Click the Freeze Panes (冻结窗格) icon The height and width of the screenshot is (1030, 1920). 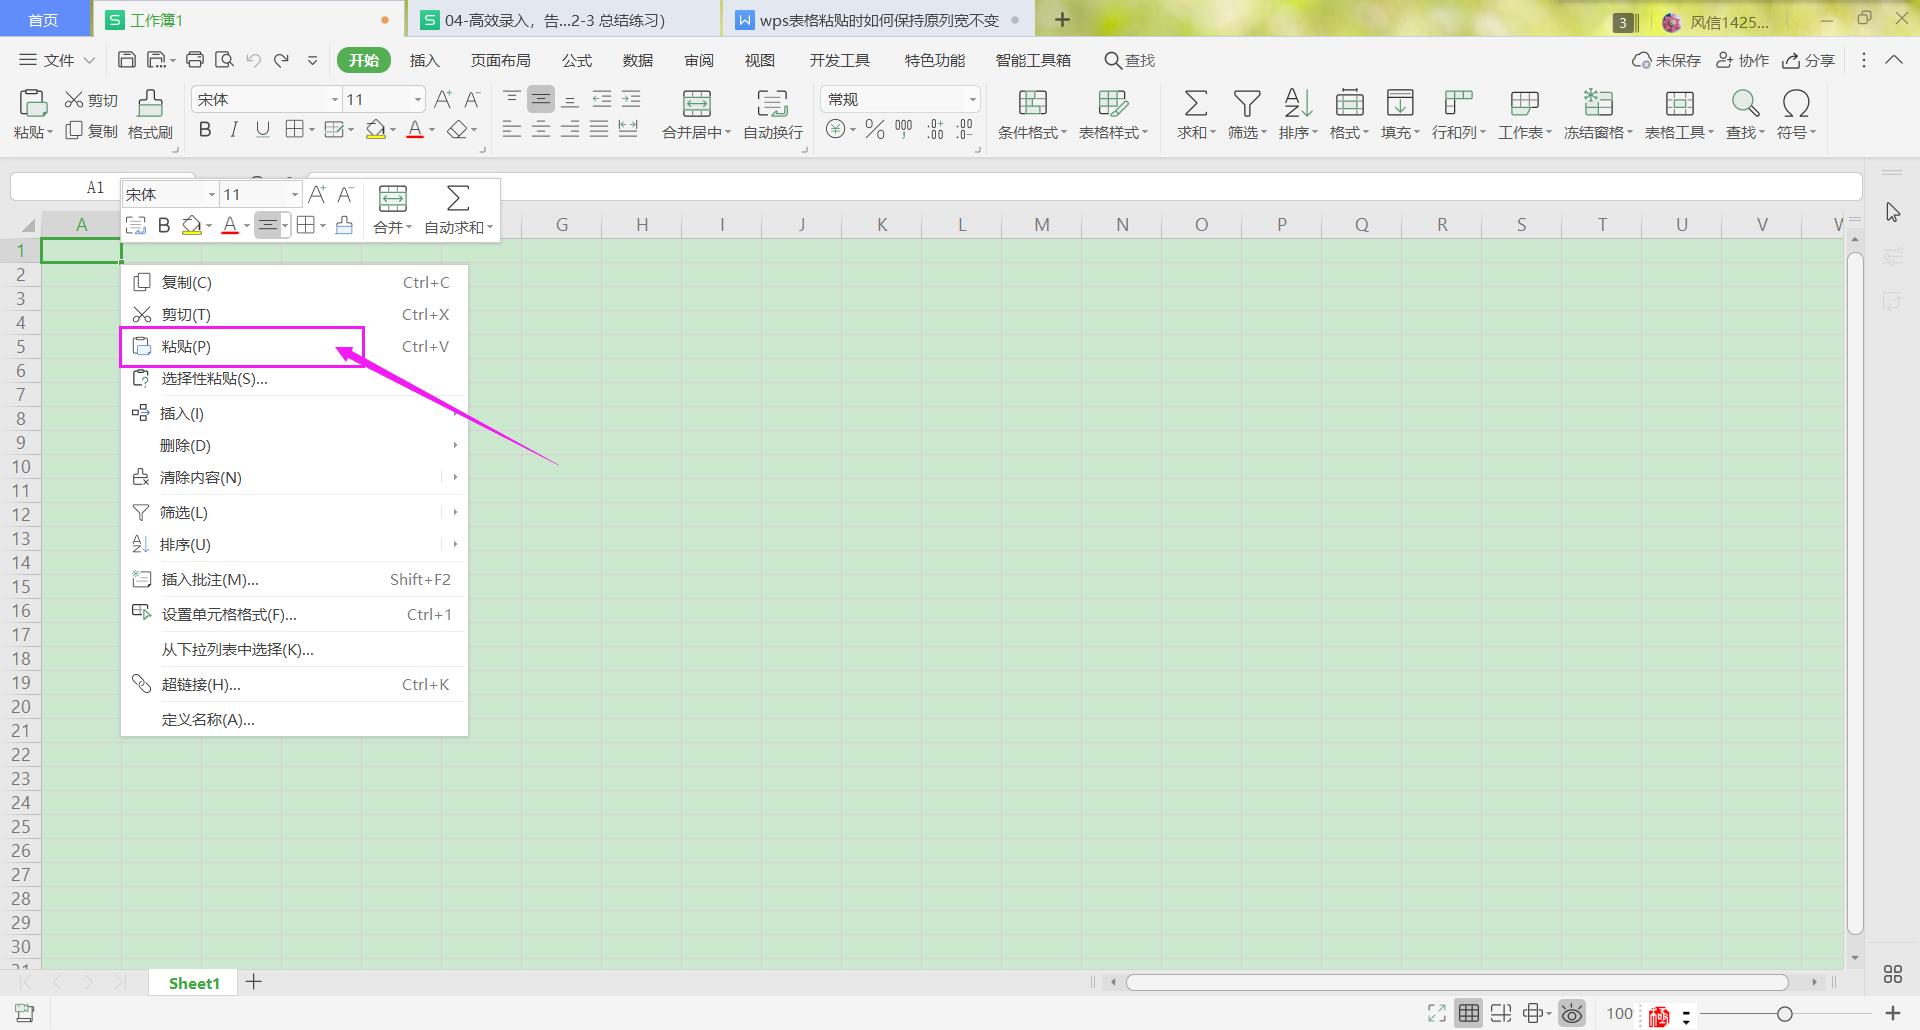(1597, 104)
